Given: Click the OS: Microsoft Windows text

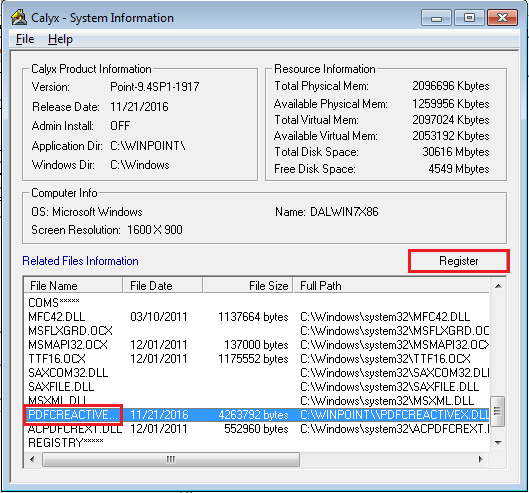Looking at the screenshot, I should (87, 212).
